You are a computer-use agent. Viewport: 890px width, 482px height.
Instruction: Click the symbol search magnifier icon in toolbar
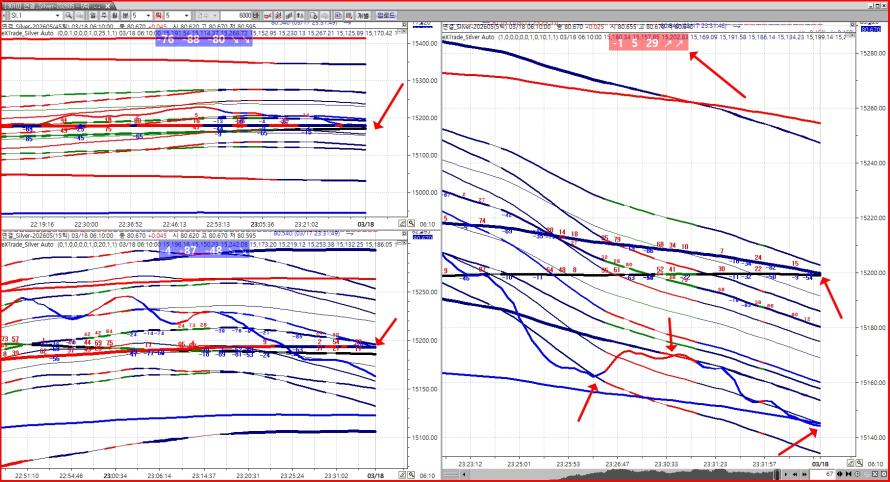[69, 15]
